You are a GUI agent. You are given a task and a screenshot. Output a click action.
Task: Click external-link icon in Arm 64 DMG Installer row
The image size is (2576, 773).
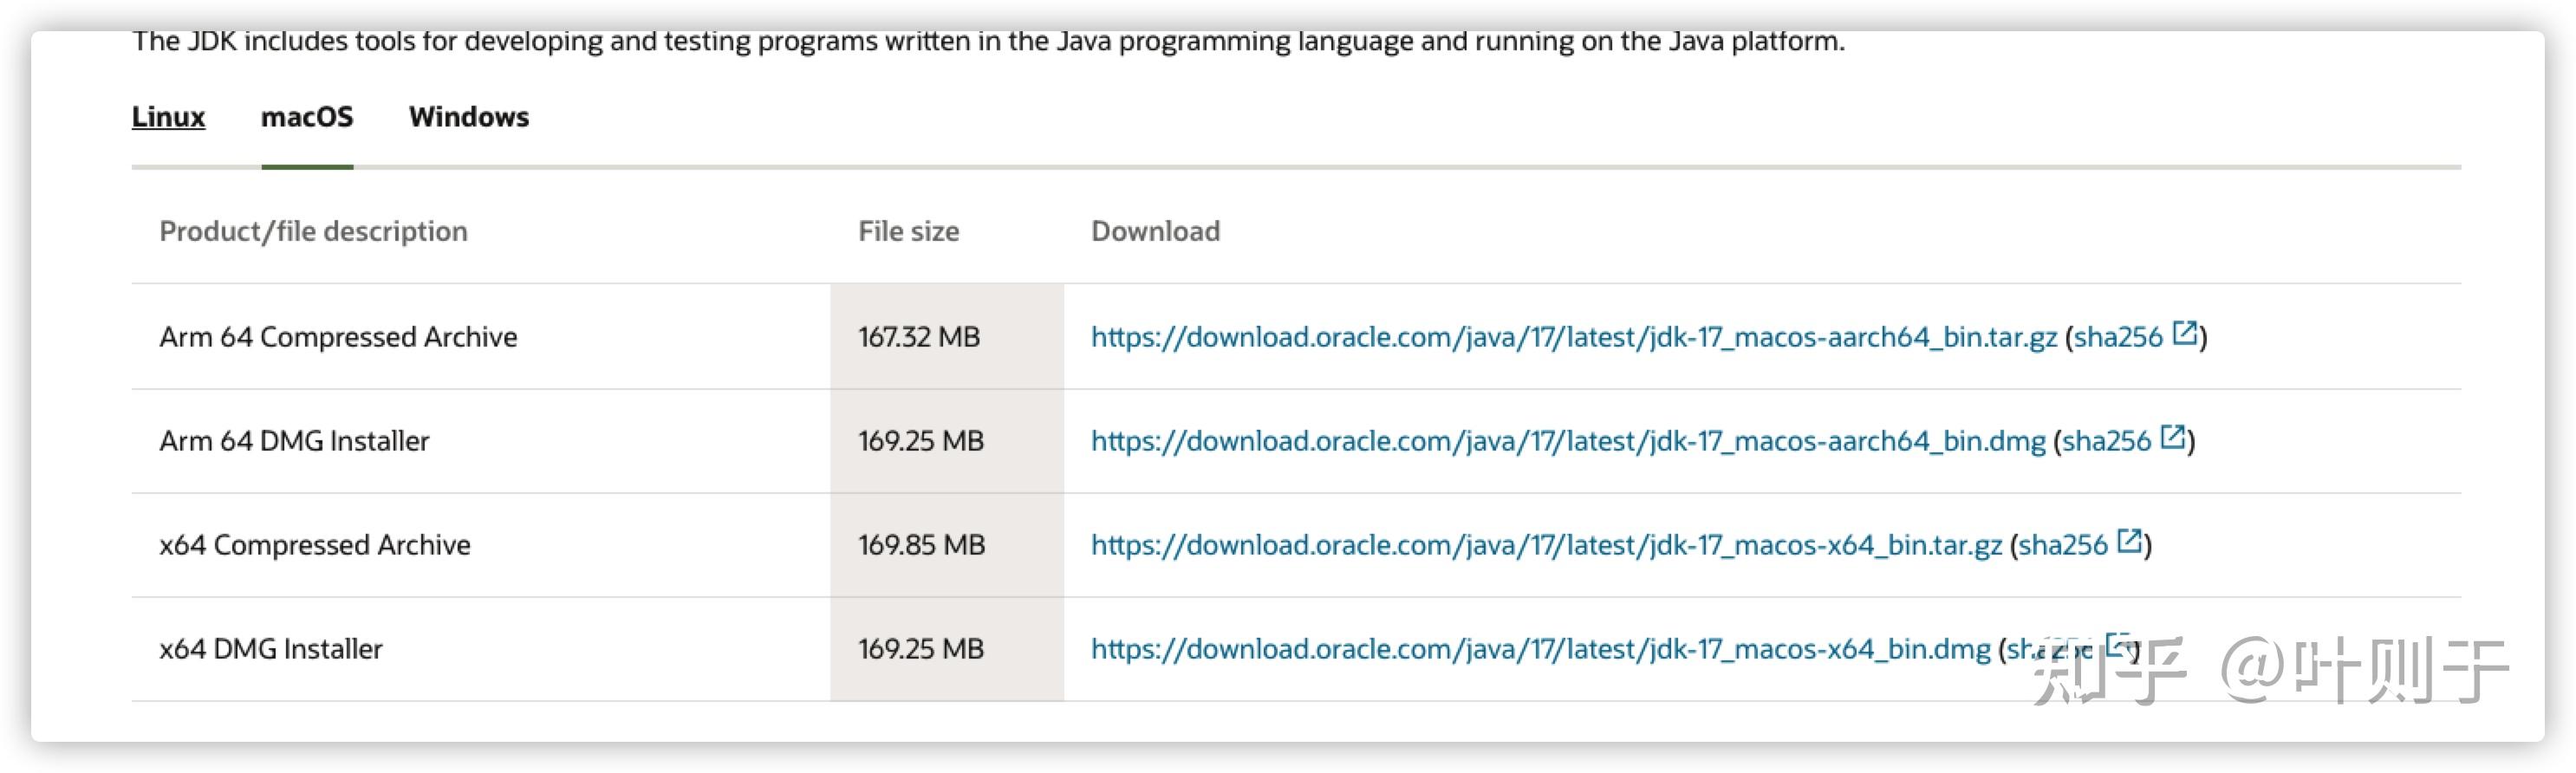coord(2172,437)
